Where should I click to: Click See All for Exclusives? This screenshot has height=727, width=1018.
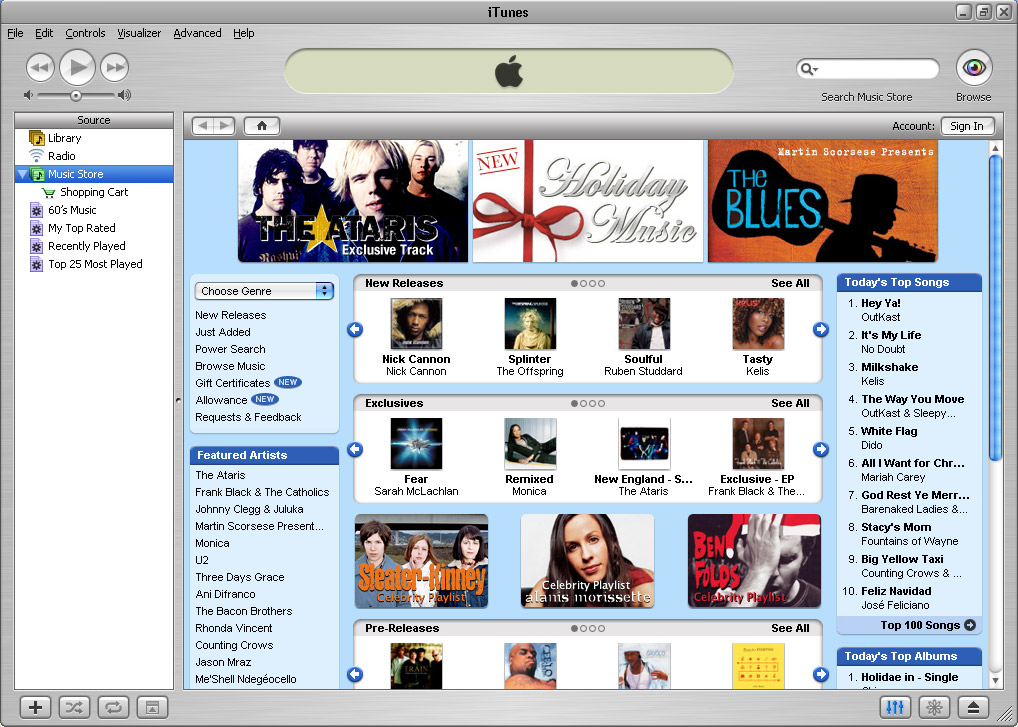point(790,403)
